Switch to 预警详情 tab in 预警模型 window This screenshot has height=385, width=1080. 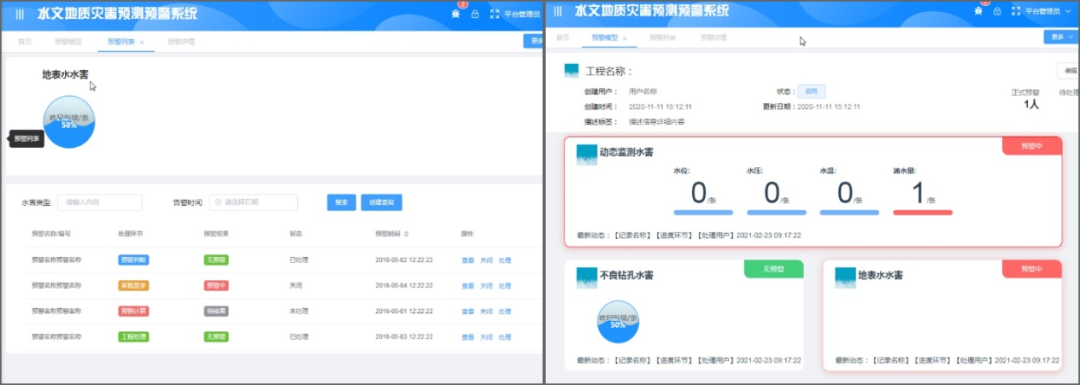pos(714,38)
